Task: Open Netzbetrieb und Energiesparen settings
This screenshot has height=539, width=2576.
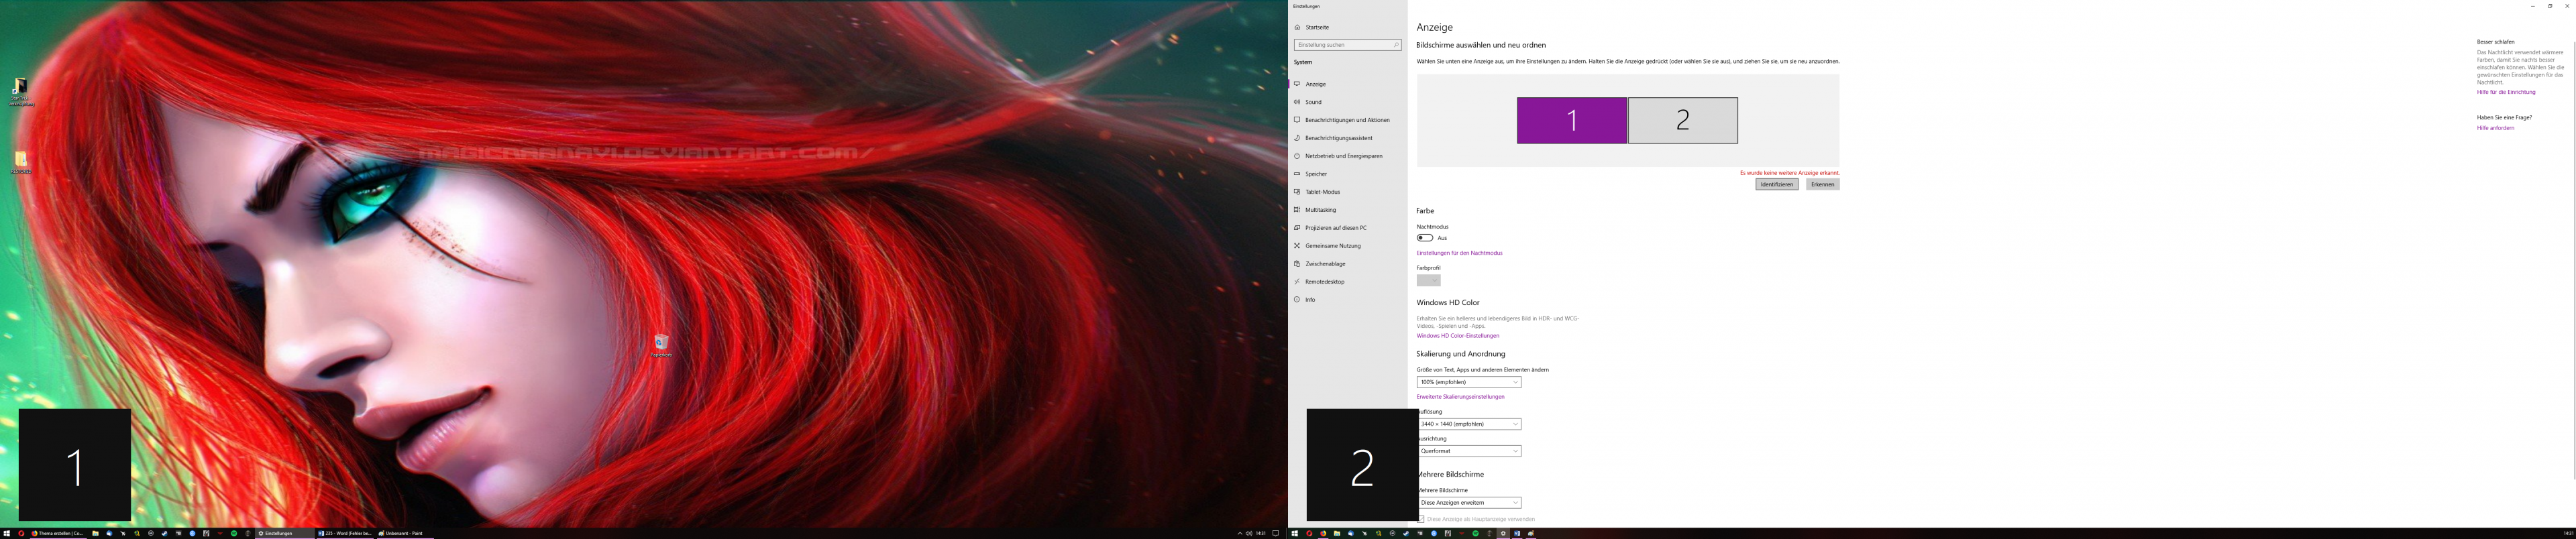Action: pos(1347,156)
